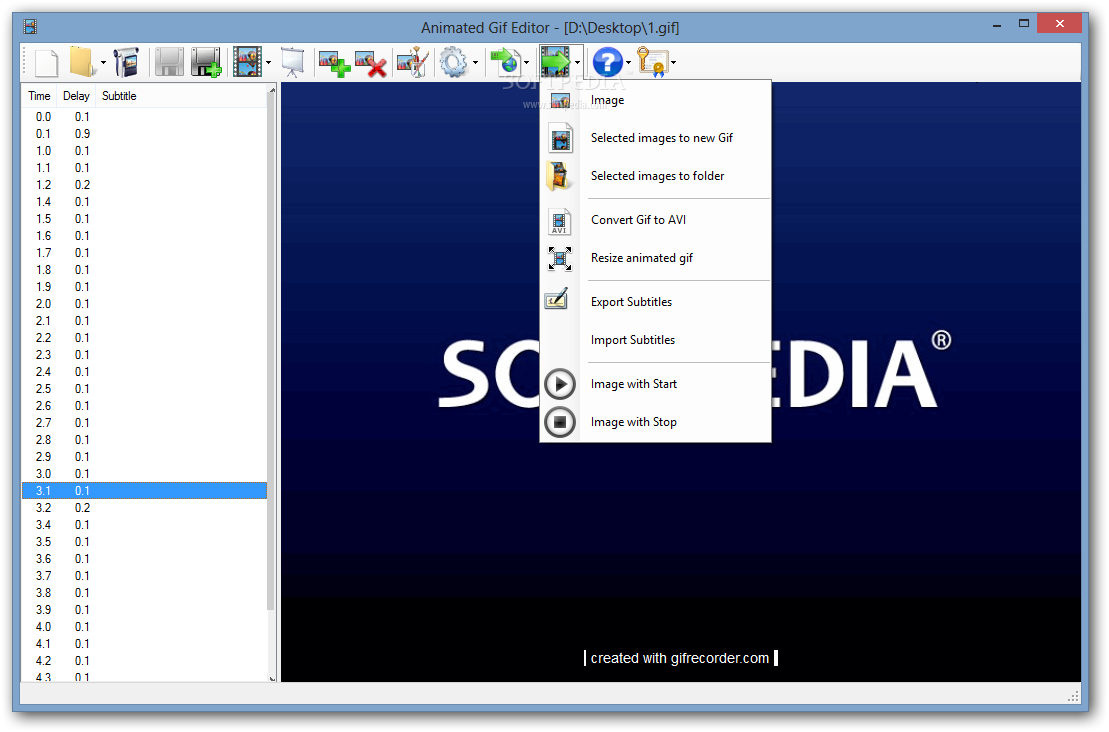
Task: Select frame row at time 1.2
Action: coord(144,185)
